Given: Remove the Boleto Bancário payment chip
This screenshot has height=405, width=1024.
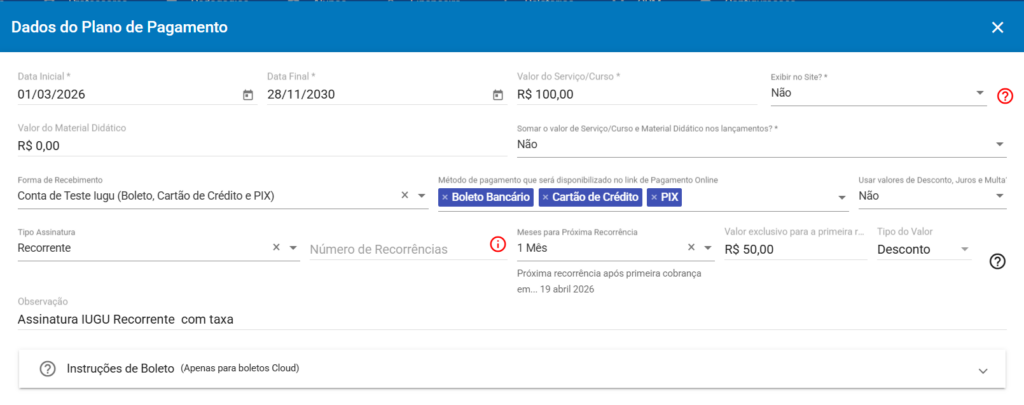Looking at the screenshot, I should [445, 198].
